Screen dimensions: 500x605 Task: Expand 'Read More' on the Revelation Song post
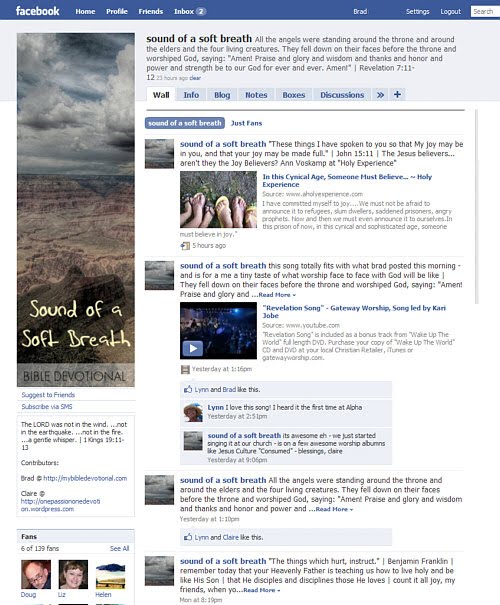(277, 295)
